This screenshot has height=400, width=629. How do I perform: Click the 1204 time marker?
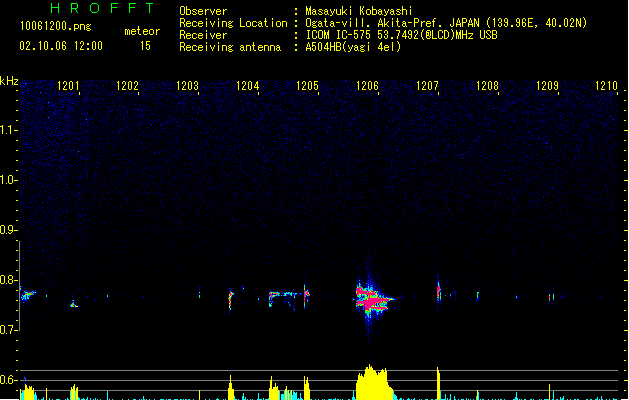pyautogui.click(x=248, y=86)
